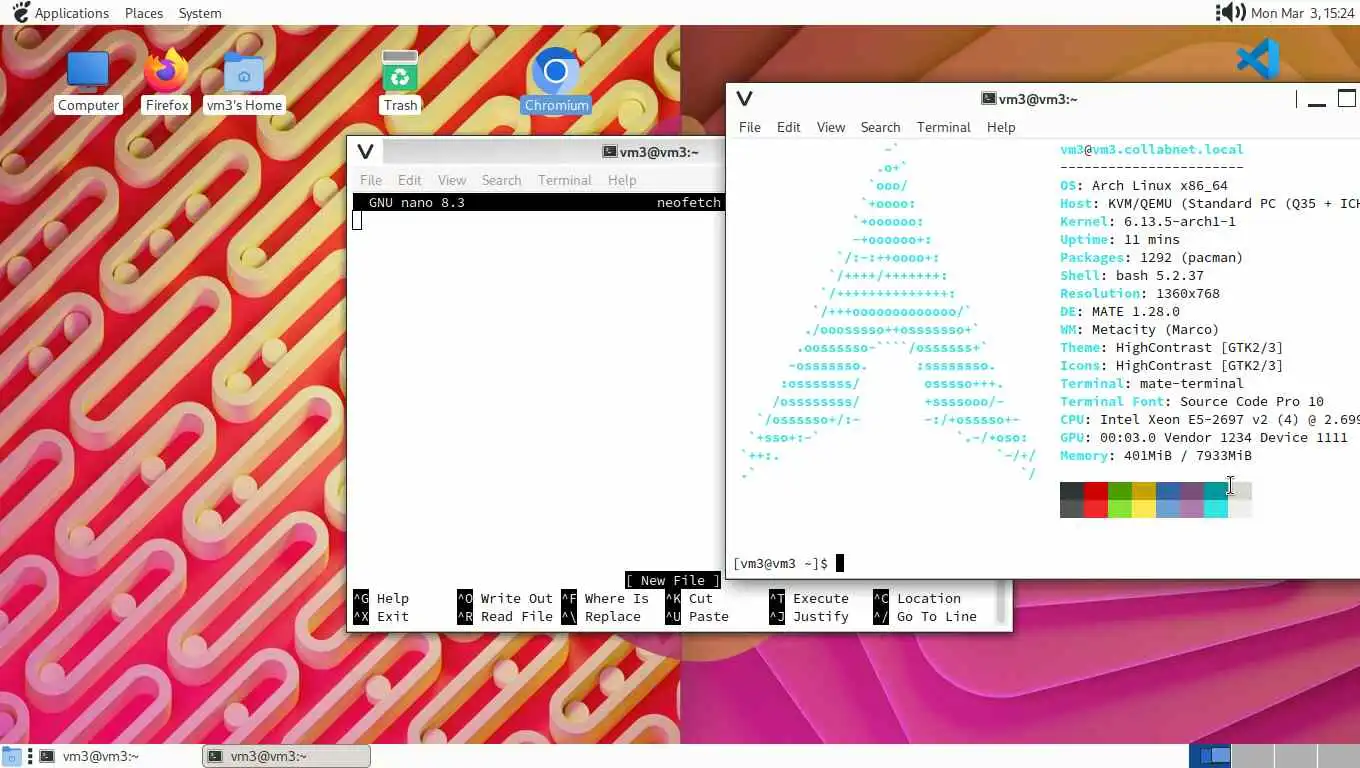Click nano window's vertical scrollbar
Image resolution: width=1360 pixels, height=768 pixels.
click(x=1001, y=600)
